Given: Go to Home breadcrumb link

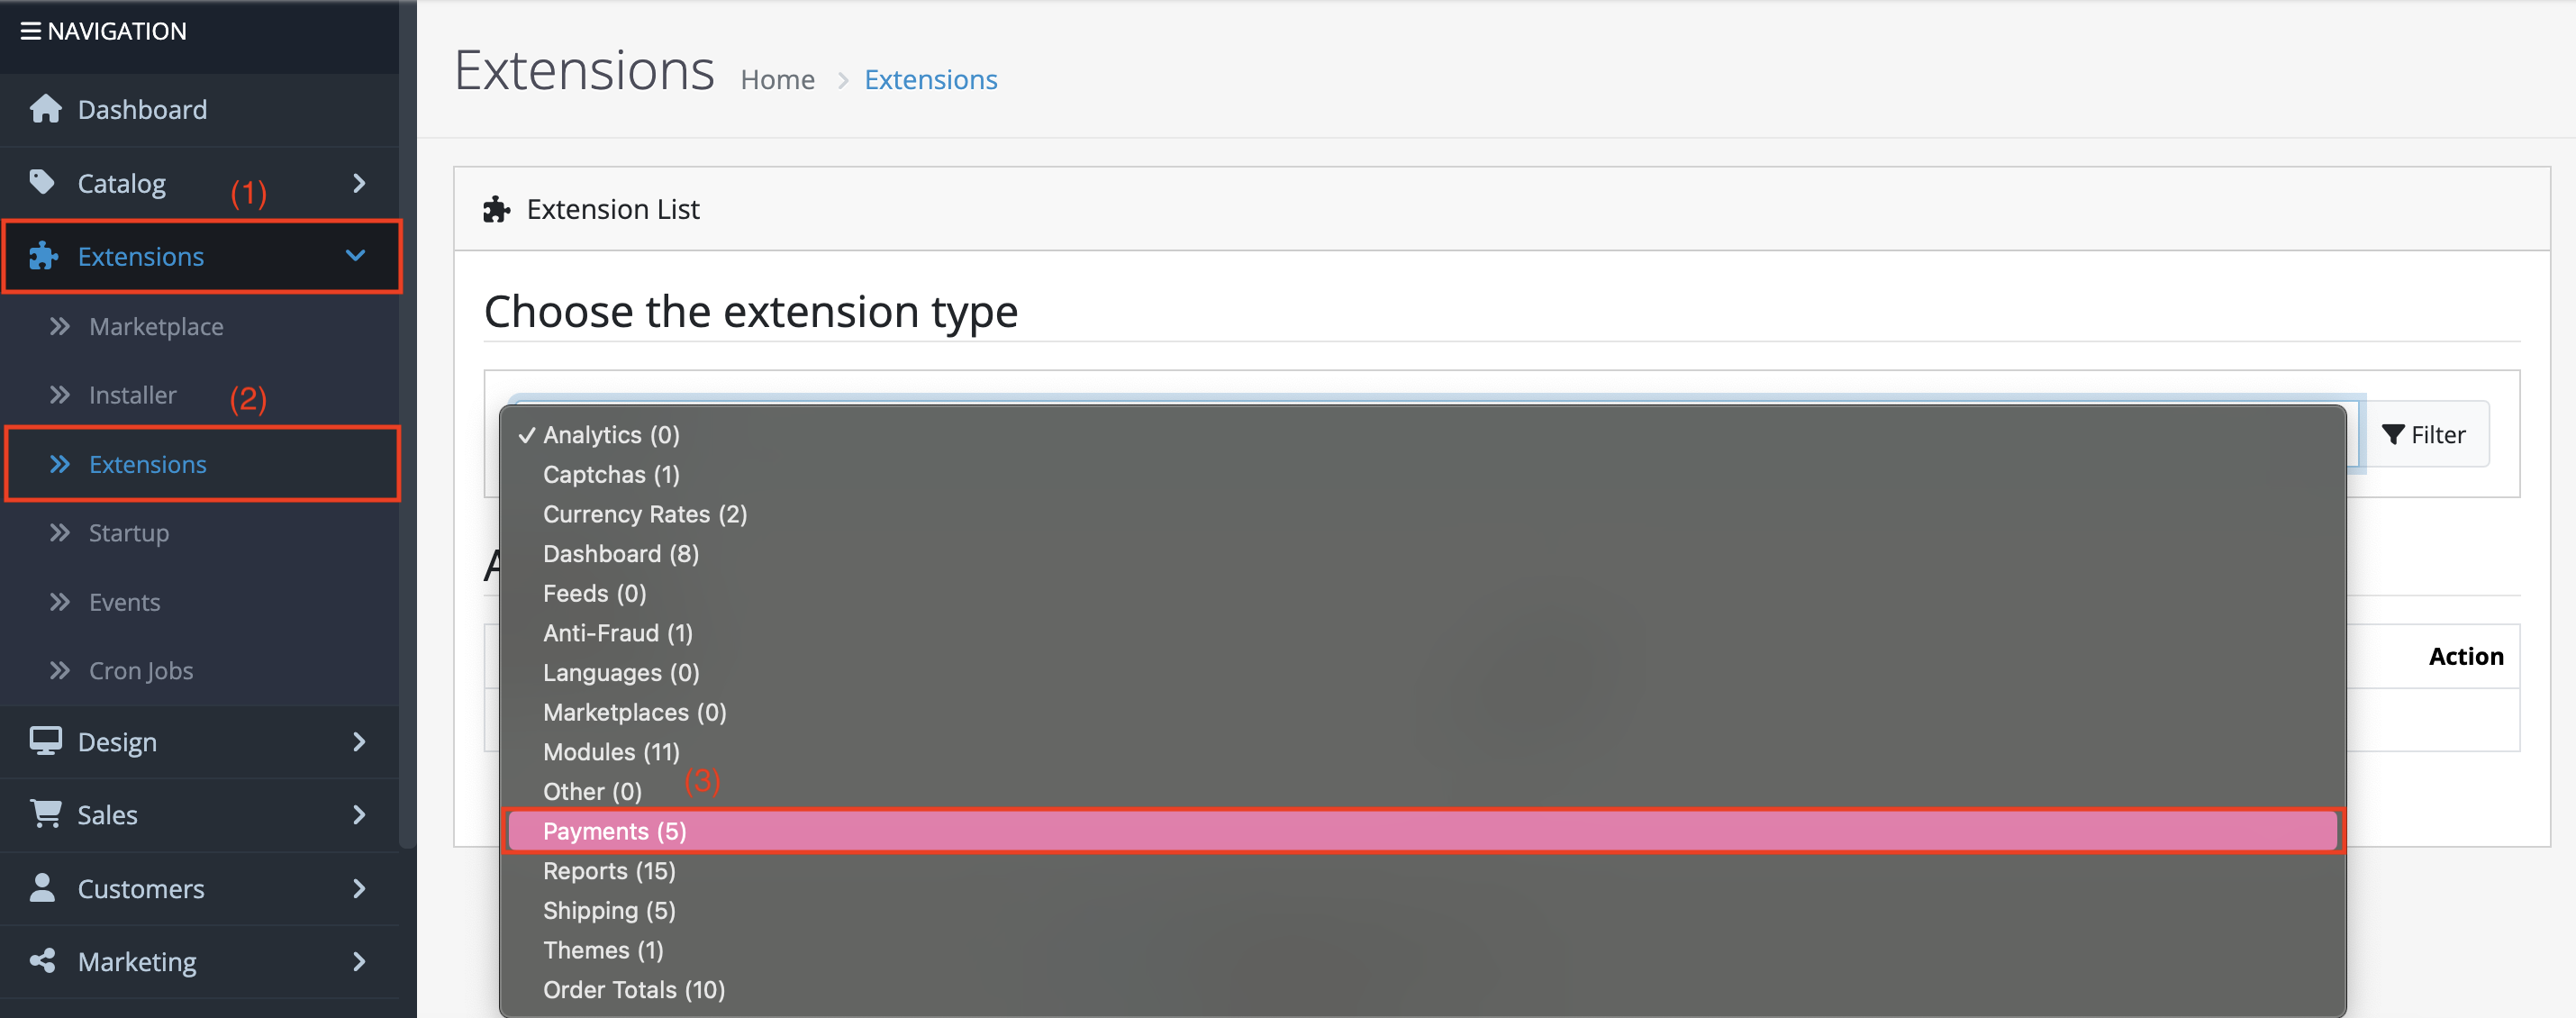Looking at the screenshot, I should 777,79.
